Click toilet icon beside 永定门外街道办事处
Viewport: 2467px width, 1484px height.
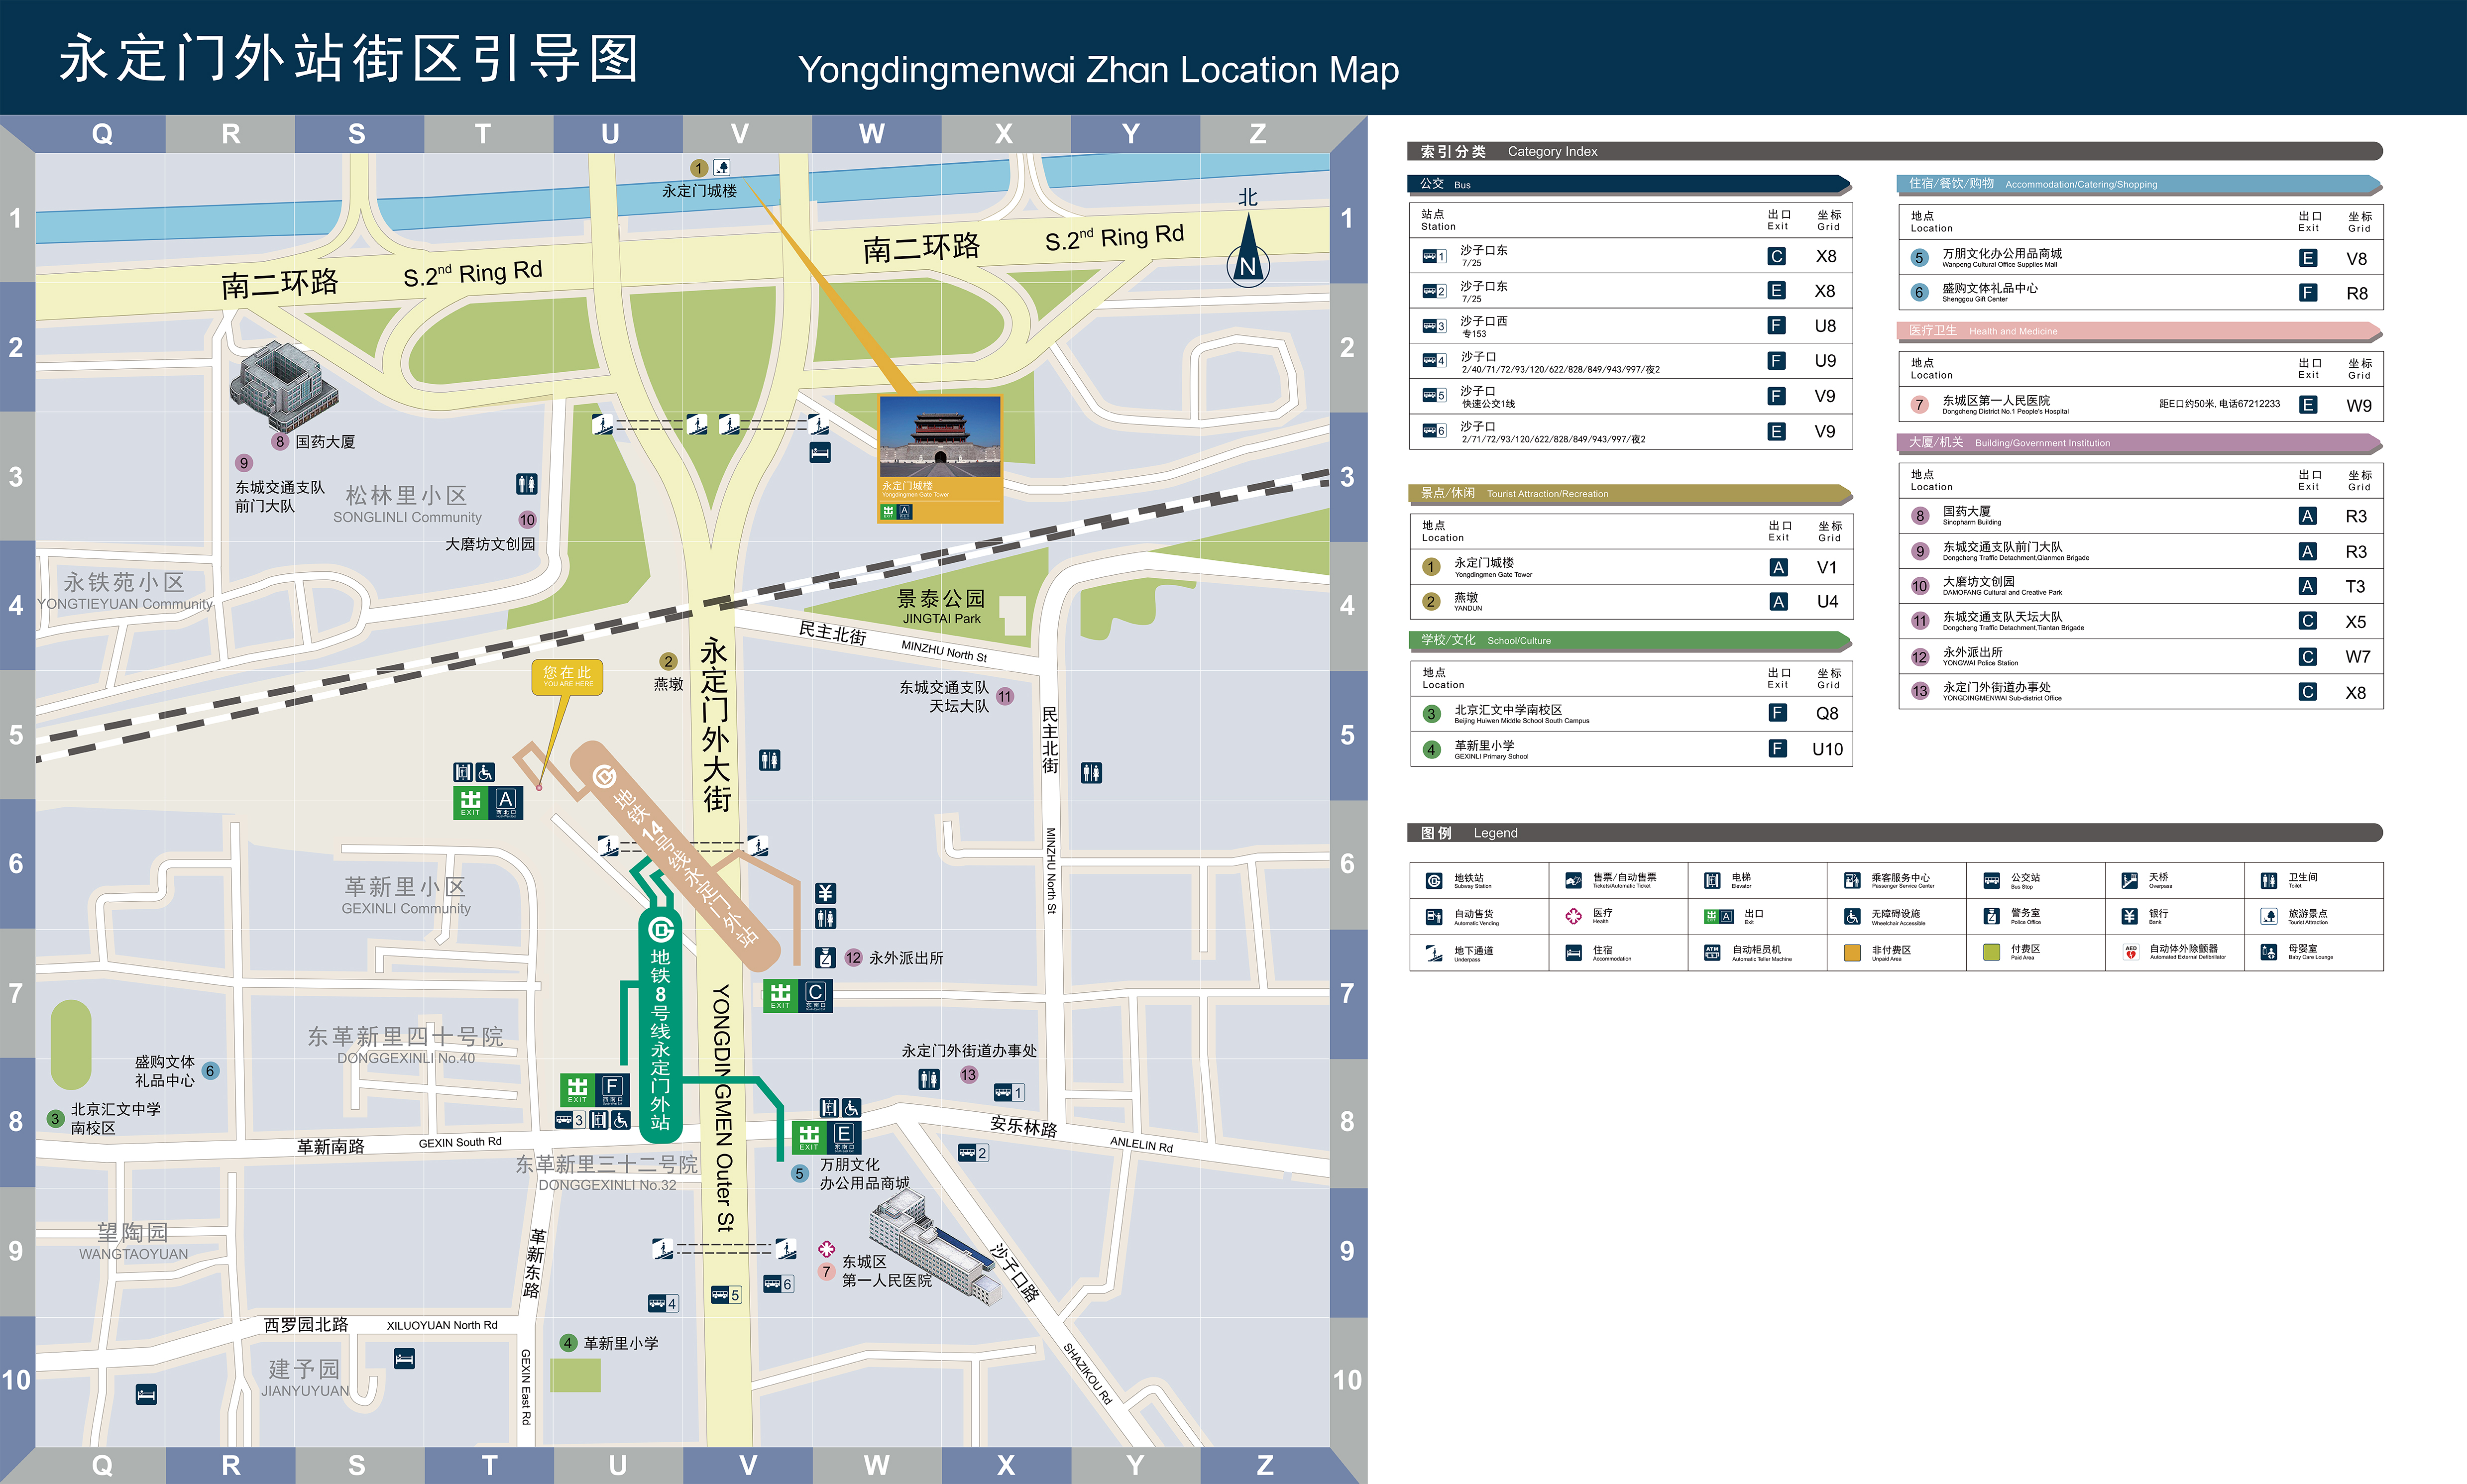pyautogui.click(x=929, y=1079)
